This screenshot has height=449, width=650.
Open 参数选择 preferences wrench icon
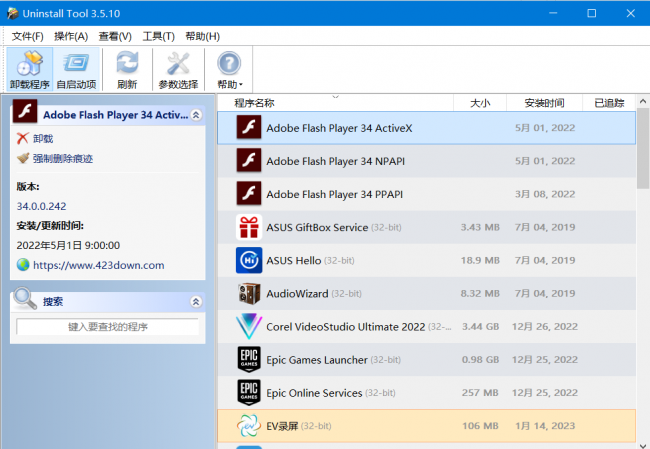(178, 69)
